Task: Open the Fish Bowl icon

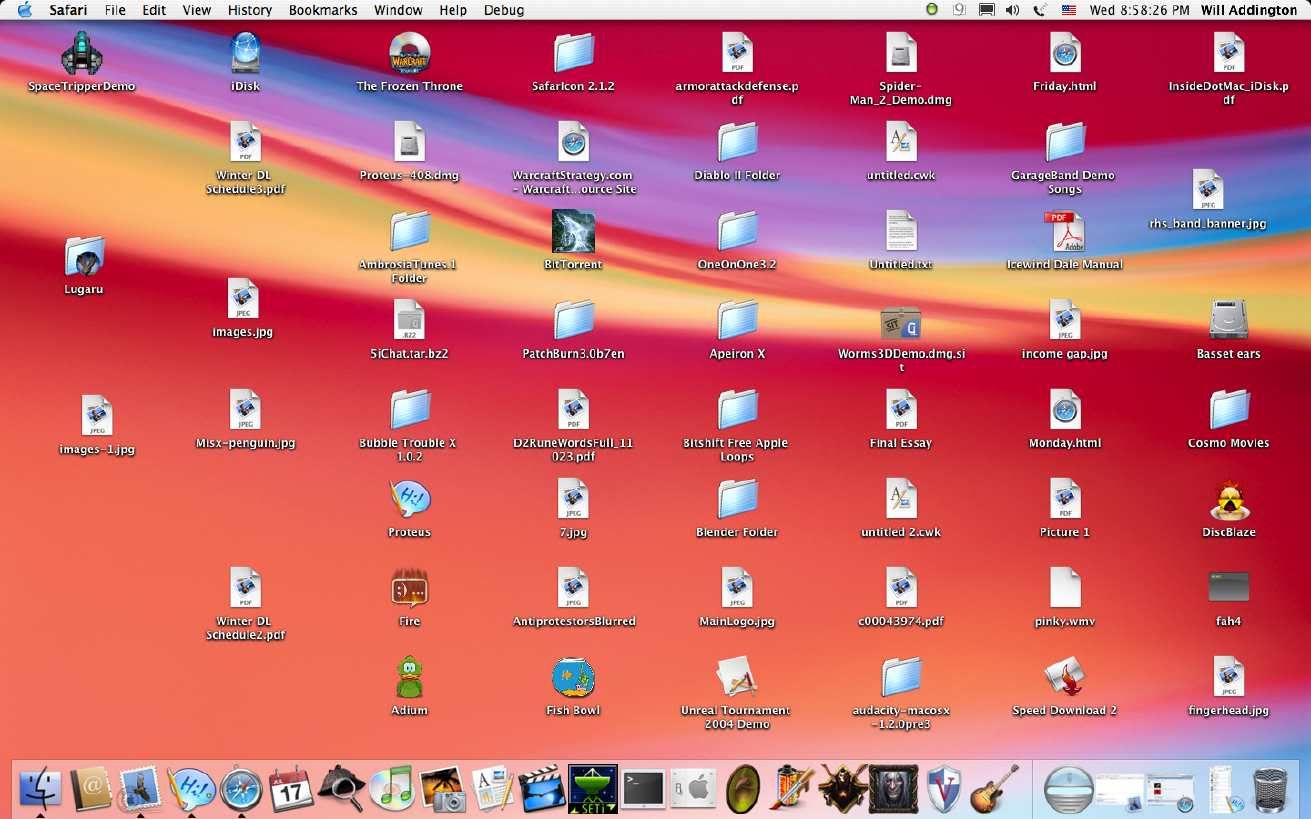Action: pos(573,677)
